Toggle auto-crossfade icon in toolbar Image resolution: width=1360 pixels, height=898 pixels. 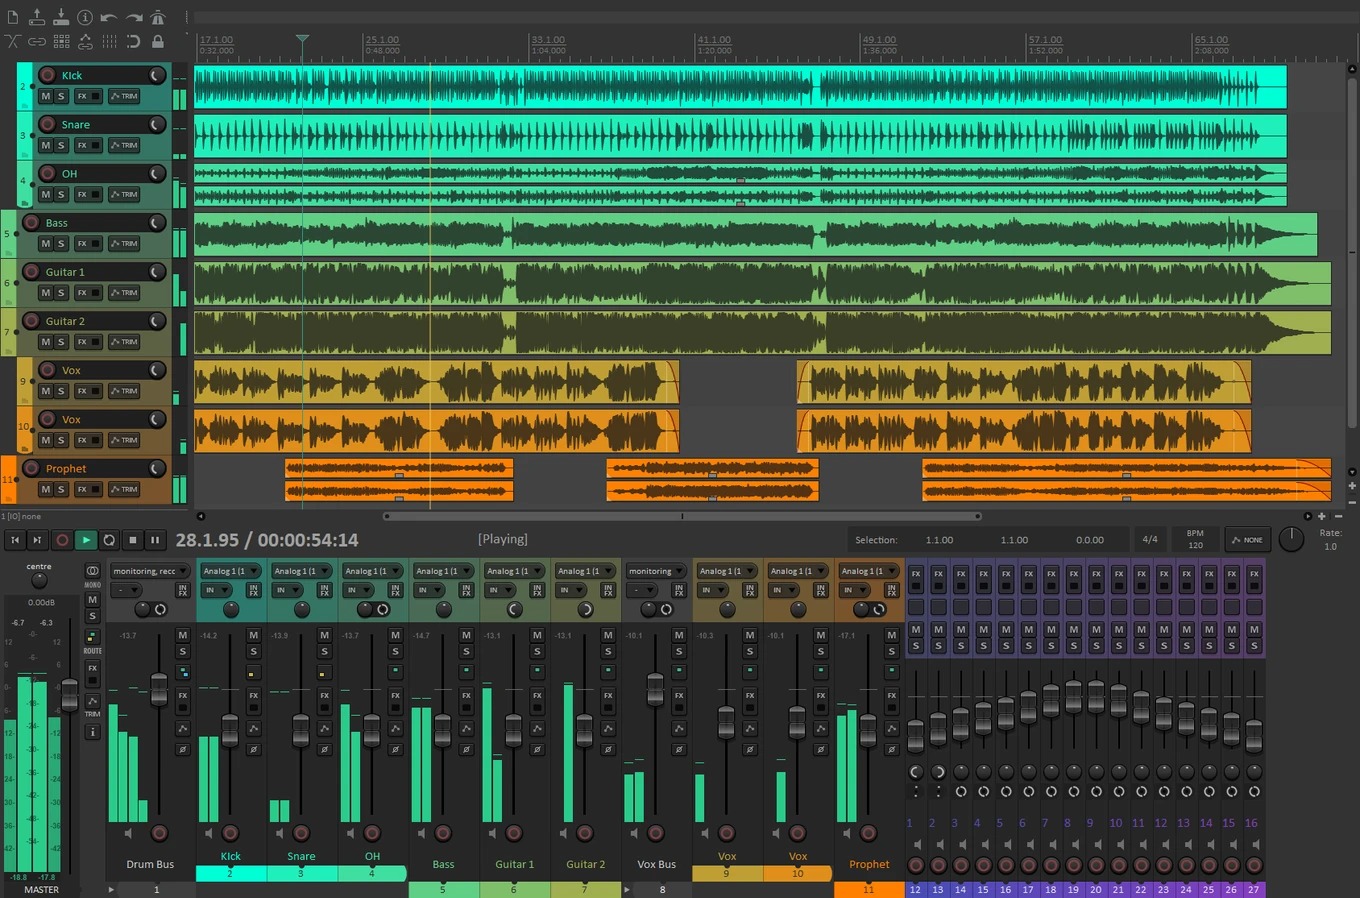pyautogui.click(x=13, y=41)
